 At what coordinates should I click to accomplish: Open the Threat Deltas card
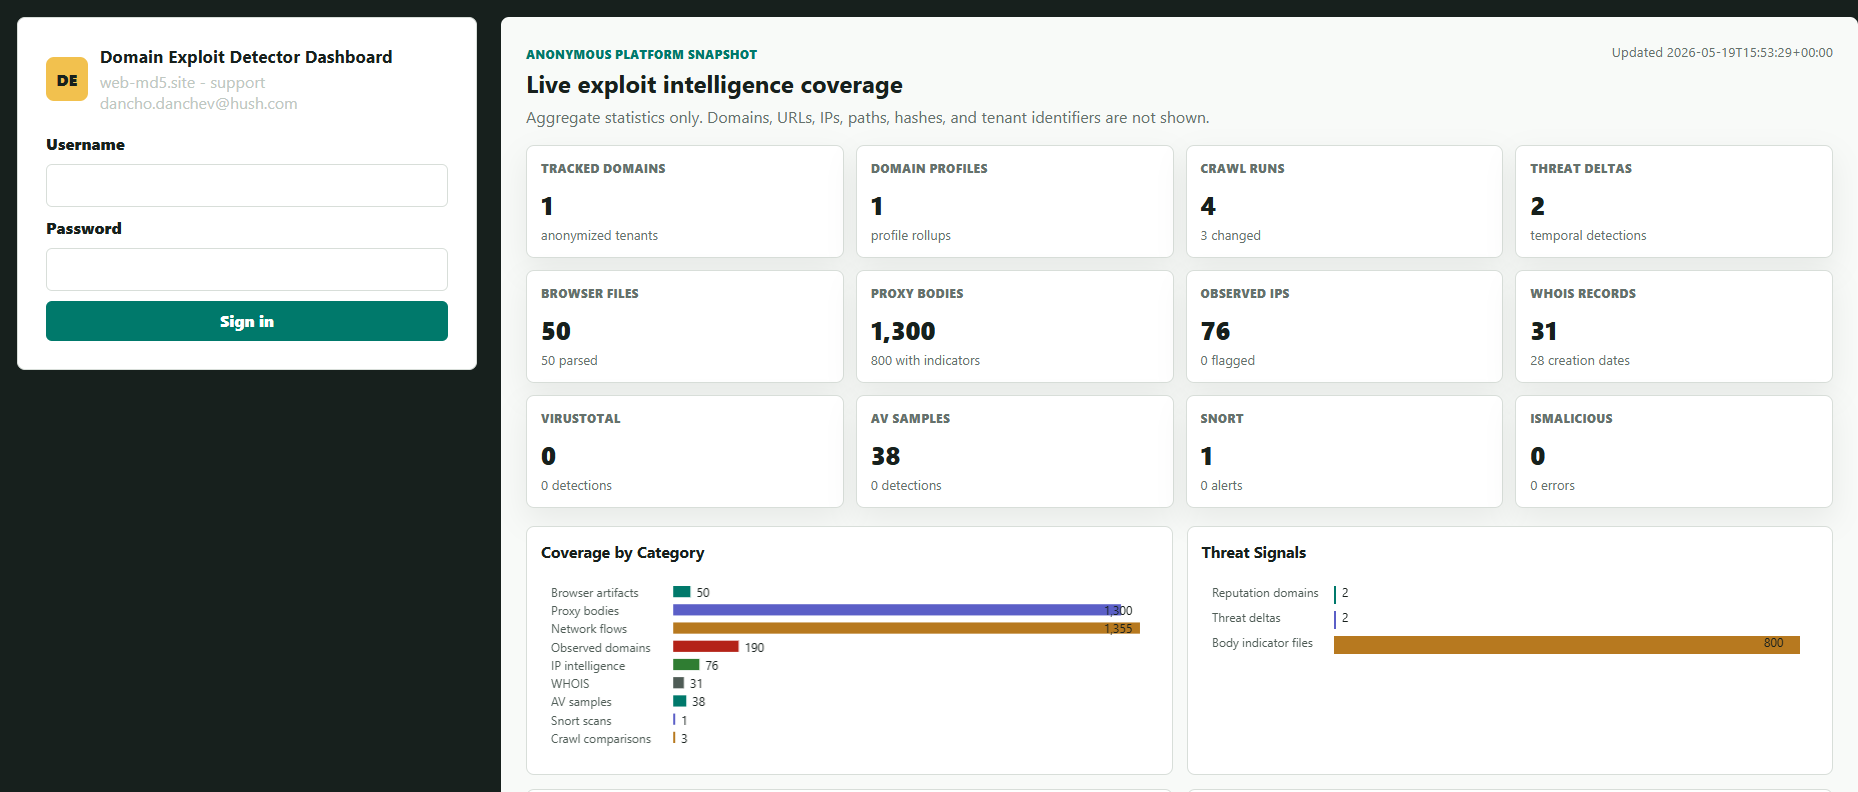[1674, 201]
